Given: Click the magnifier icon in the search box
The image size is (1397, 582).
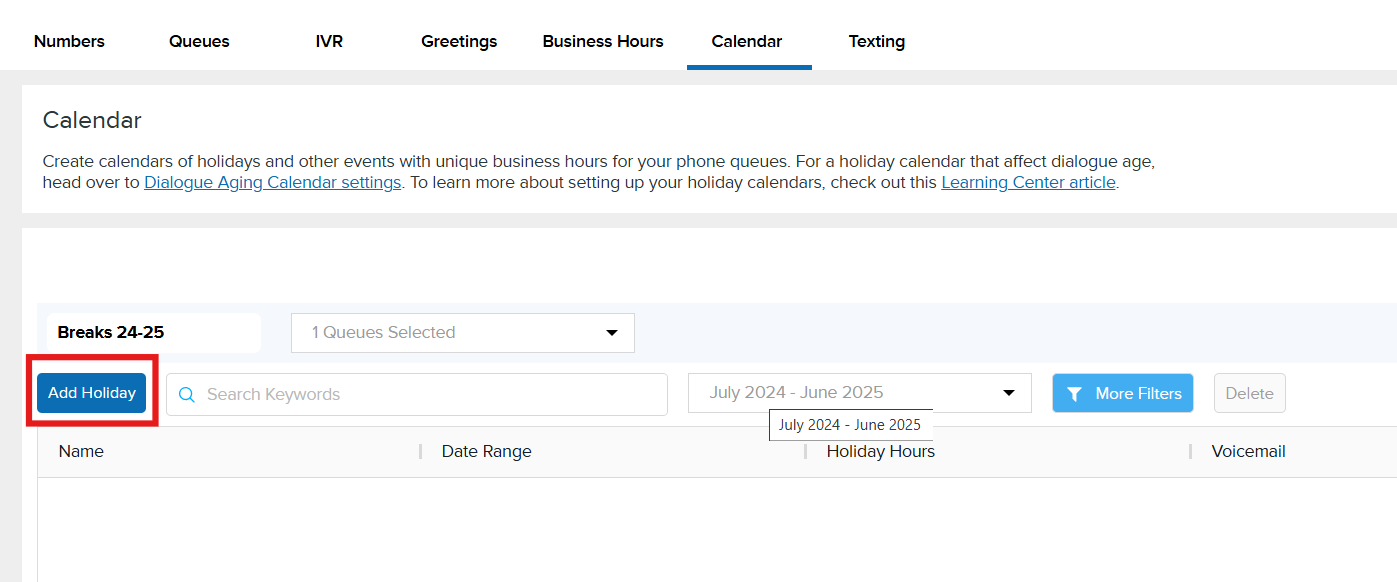Looking at the screenshot, I should (x=186, y=395).
